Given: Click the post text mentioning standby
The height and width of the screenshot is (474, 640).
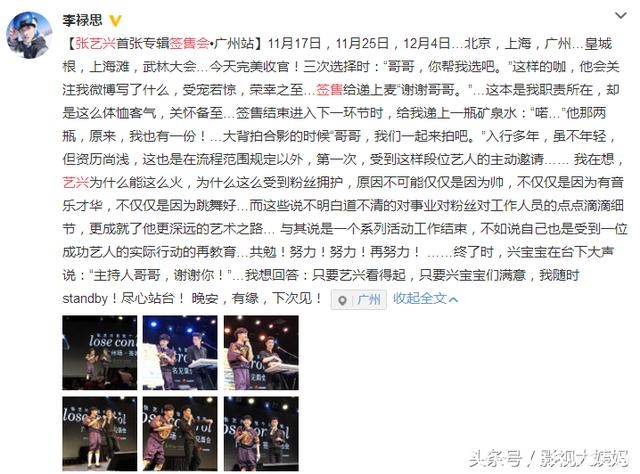Looking at the screenshot, I should click(192, 298).
